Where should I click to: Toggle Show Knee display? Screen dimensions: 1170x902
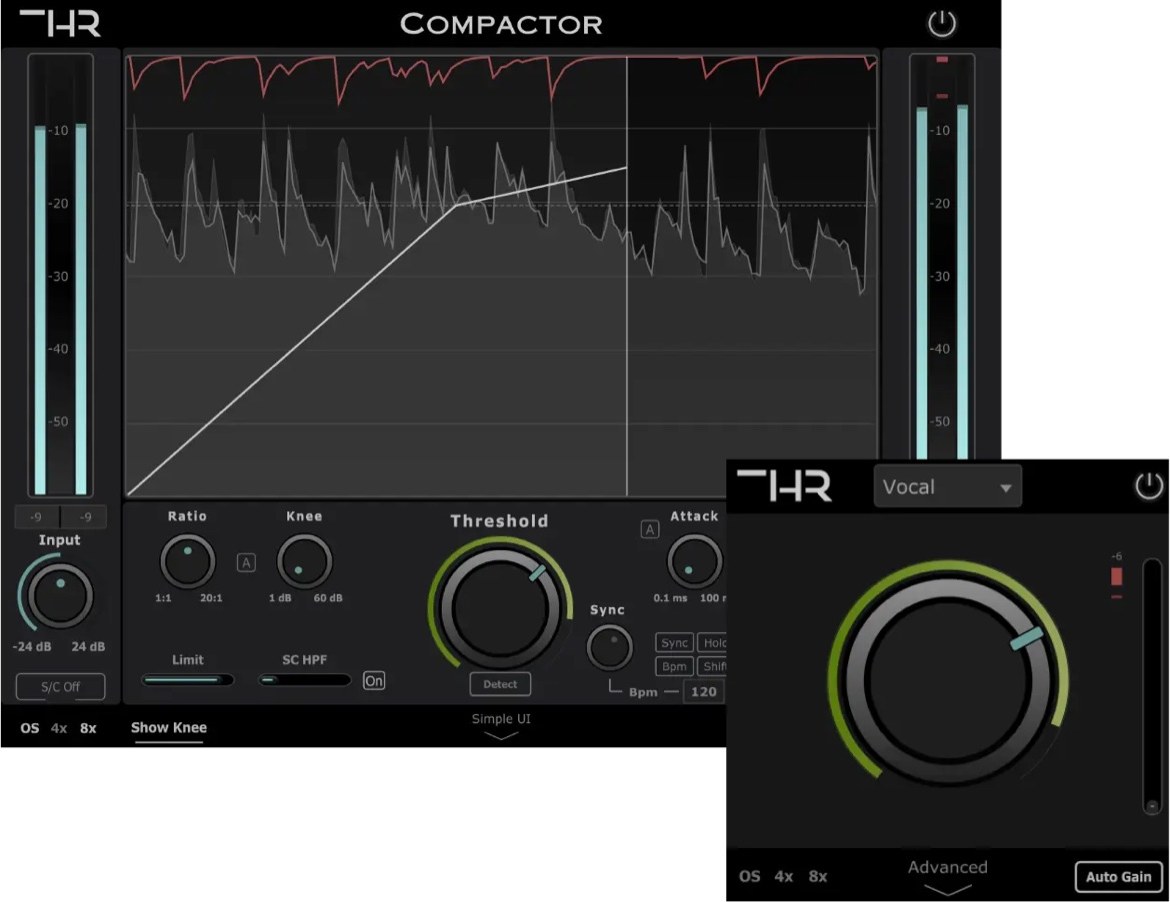[x=169, y=727]
